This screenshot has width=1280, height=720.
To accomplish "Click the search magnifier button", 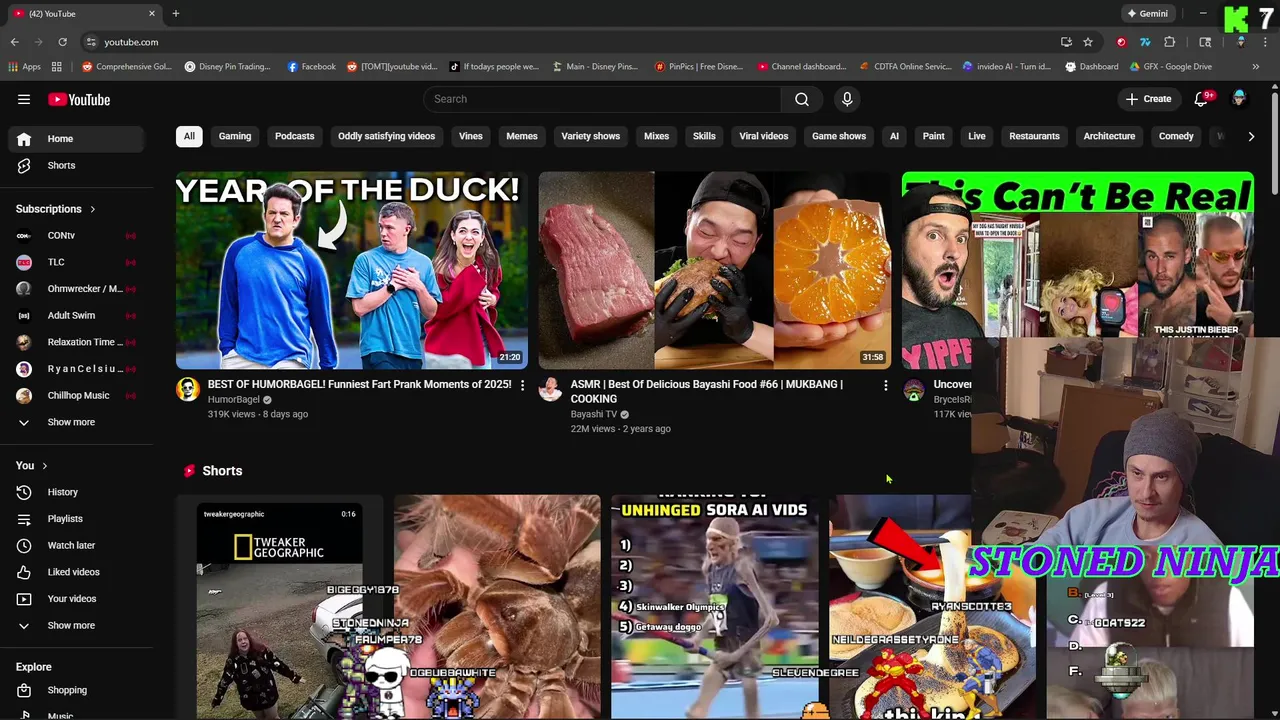I will pyautogui.click(x=802, y=99).
